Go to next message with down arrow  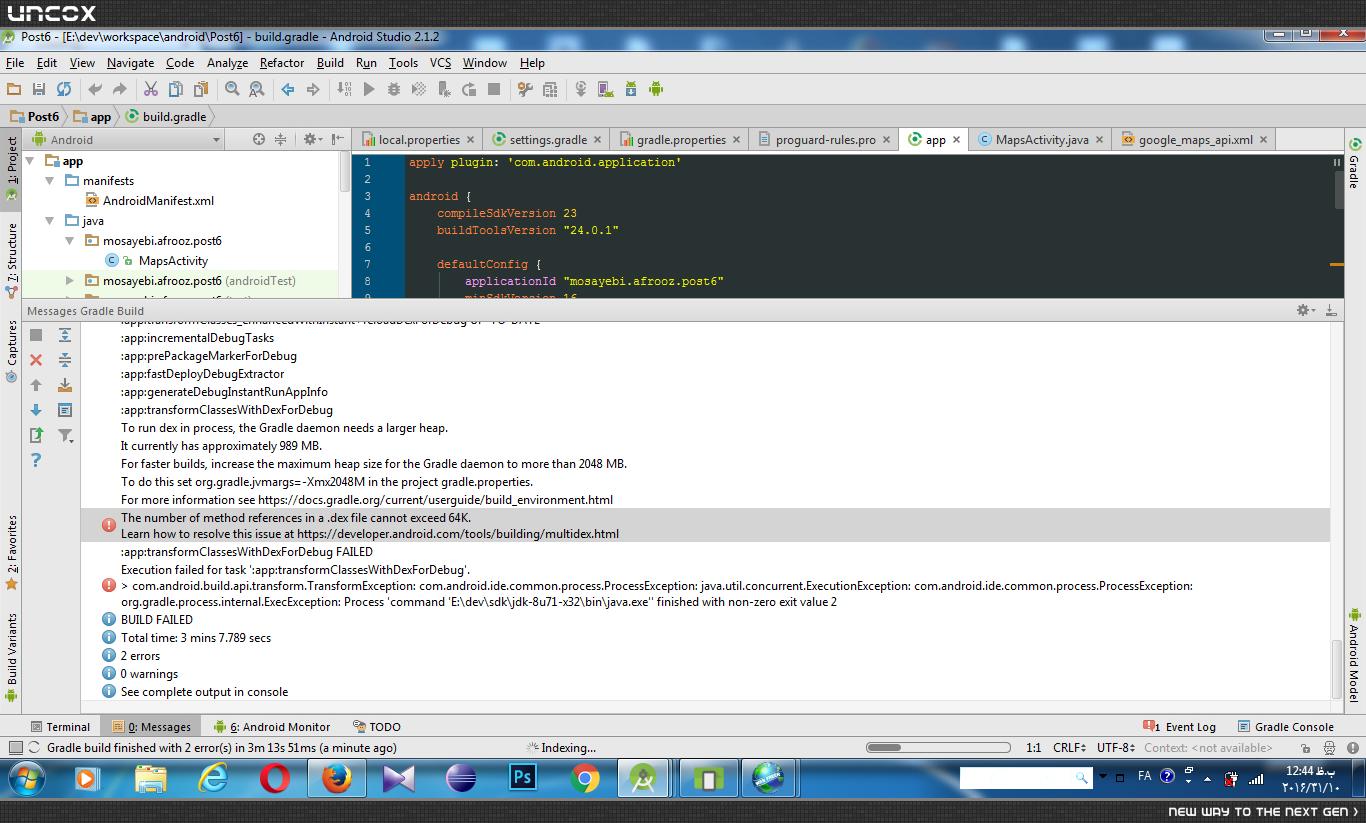36,410
